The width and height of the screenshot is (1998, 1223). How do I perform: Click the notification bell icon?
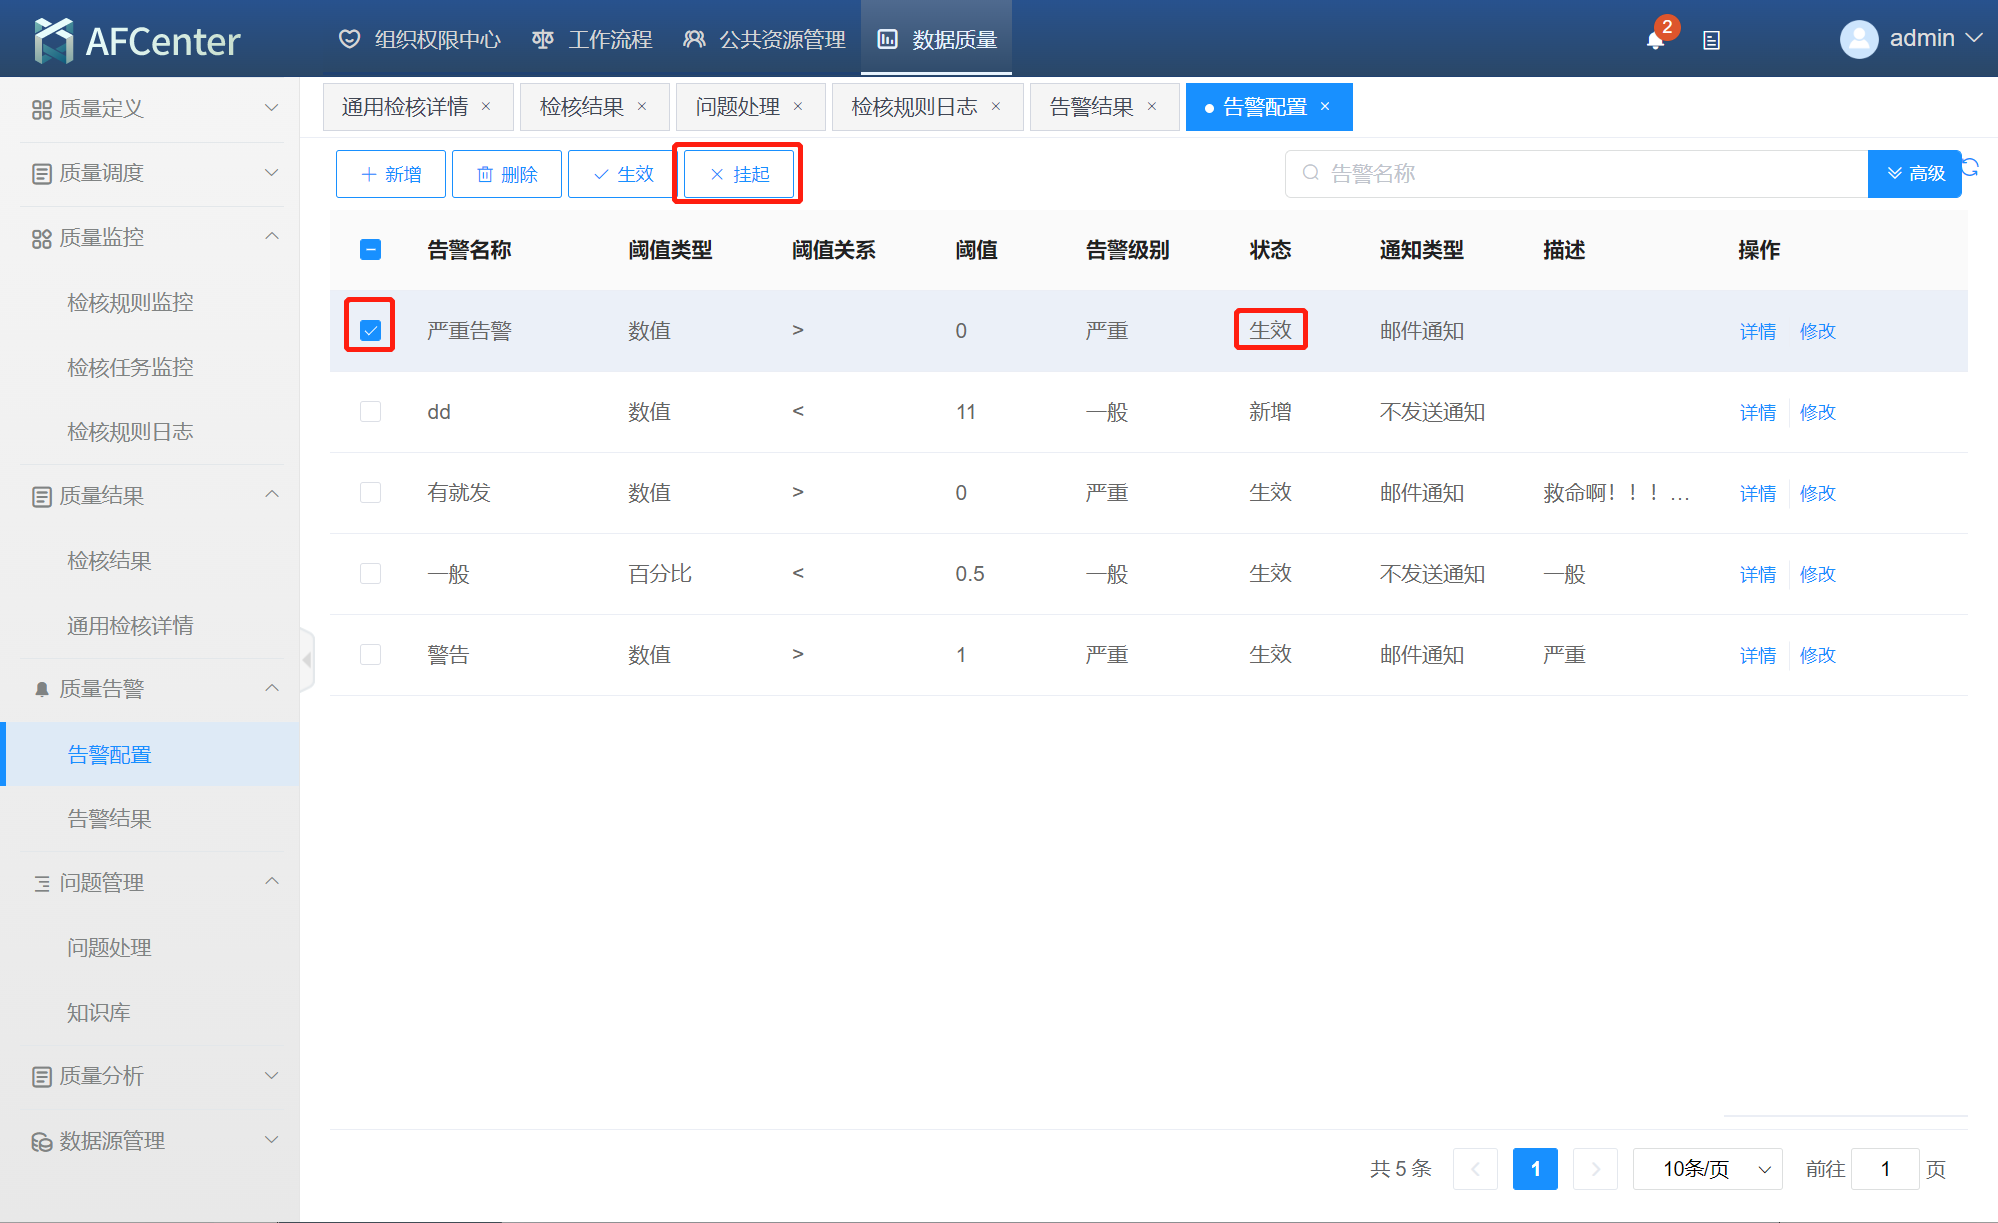tap(1655, 40)
